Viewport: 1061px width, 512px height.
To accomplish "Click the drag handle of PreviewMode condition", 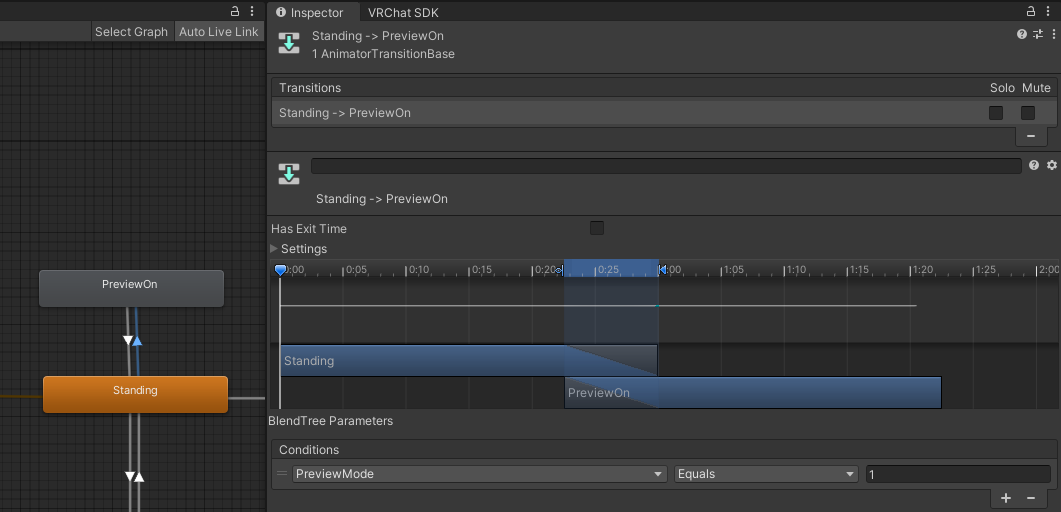I will pos(282,473).
